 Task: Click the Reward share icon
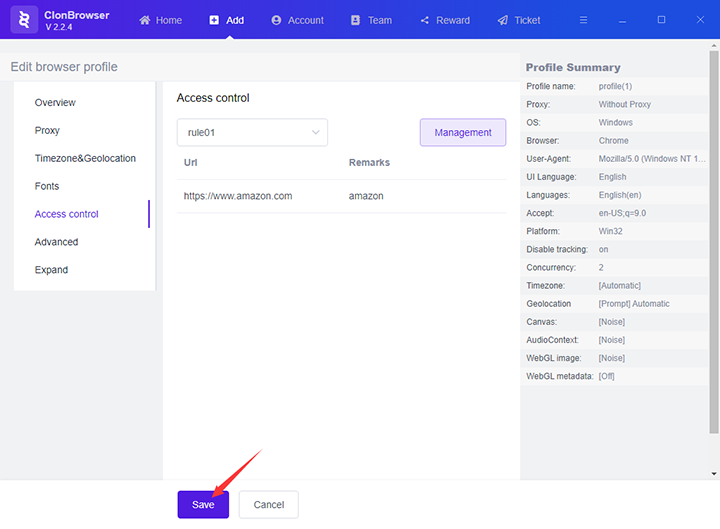(425, 20)
